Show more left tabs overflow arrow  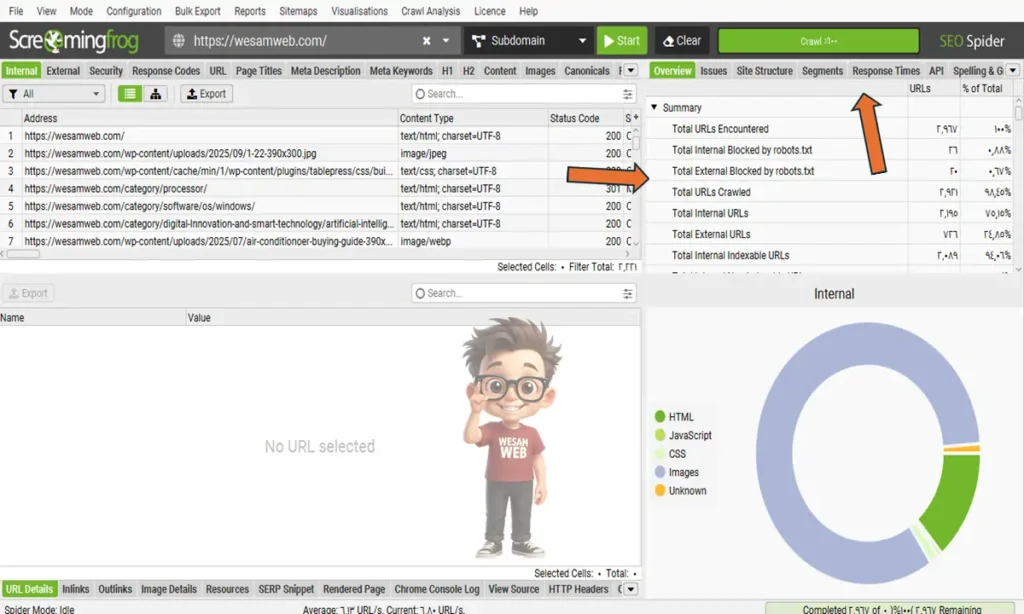[631, 71]
